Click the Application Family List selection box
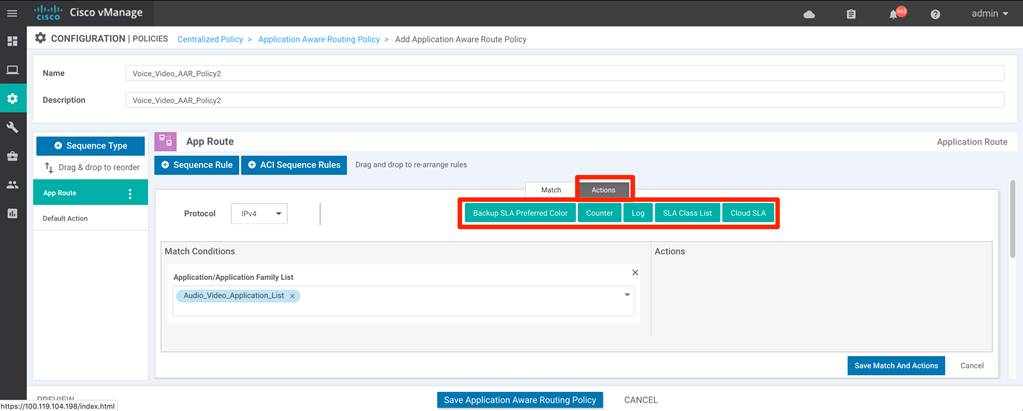Screen dimensions: 1023x411 404,301
